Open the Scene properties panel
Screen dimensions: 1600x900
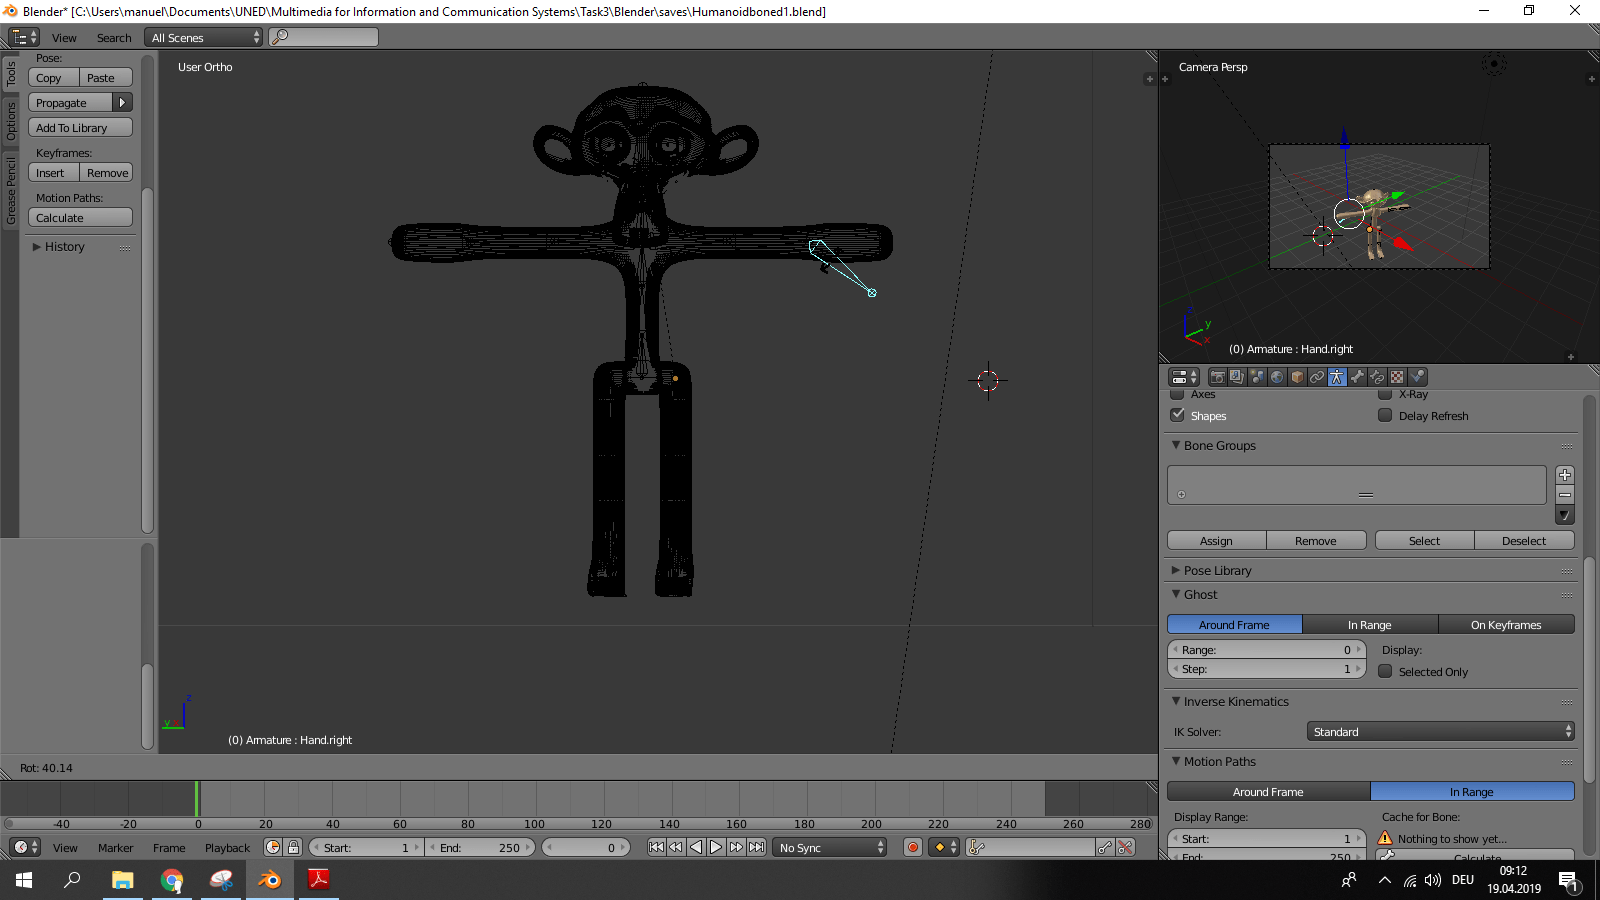[1257, 377]
